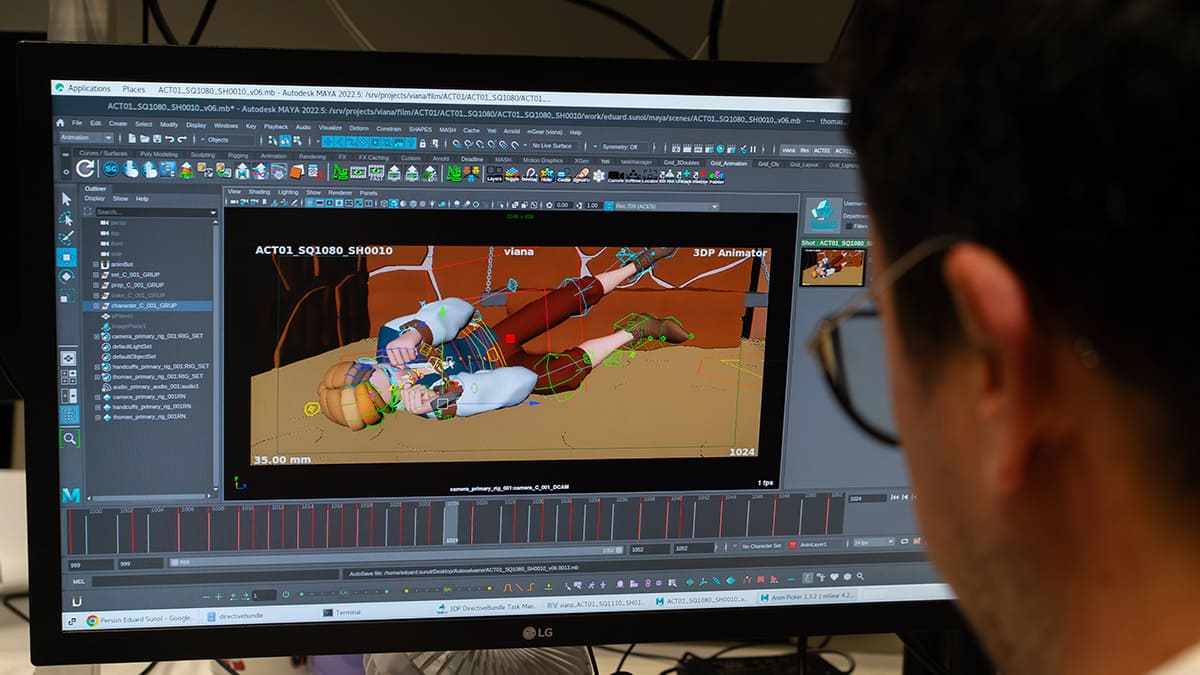
Task: Switch to the Rigging shelf tab
Action: [237, 155]
